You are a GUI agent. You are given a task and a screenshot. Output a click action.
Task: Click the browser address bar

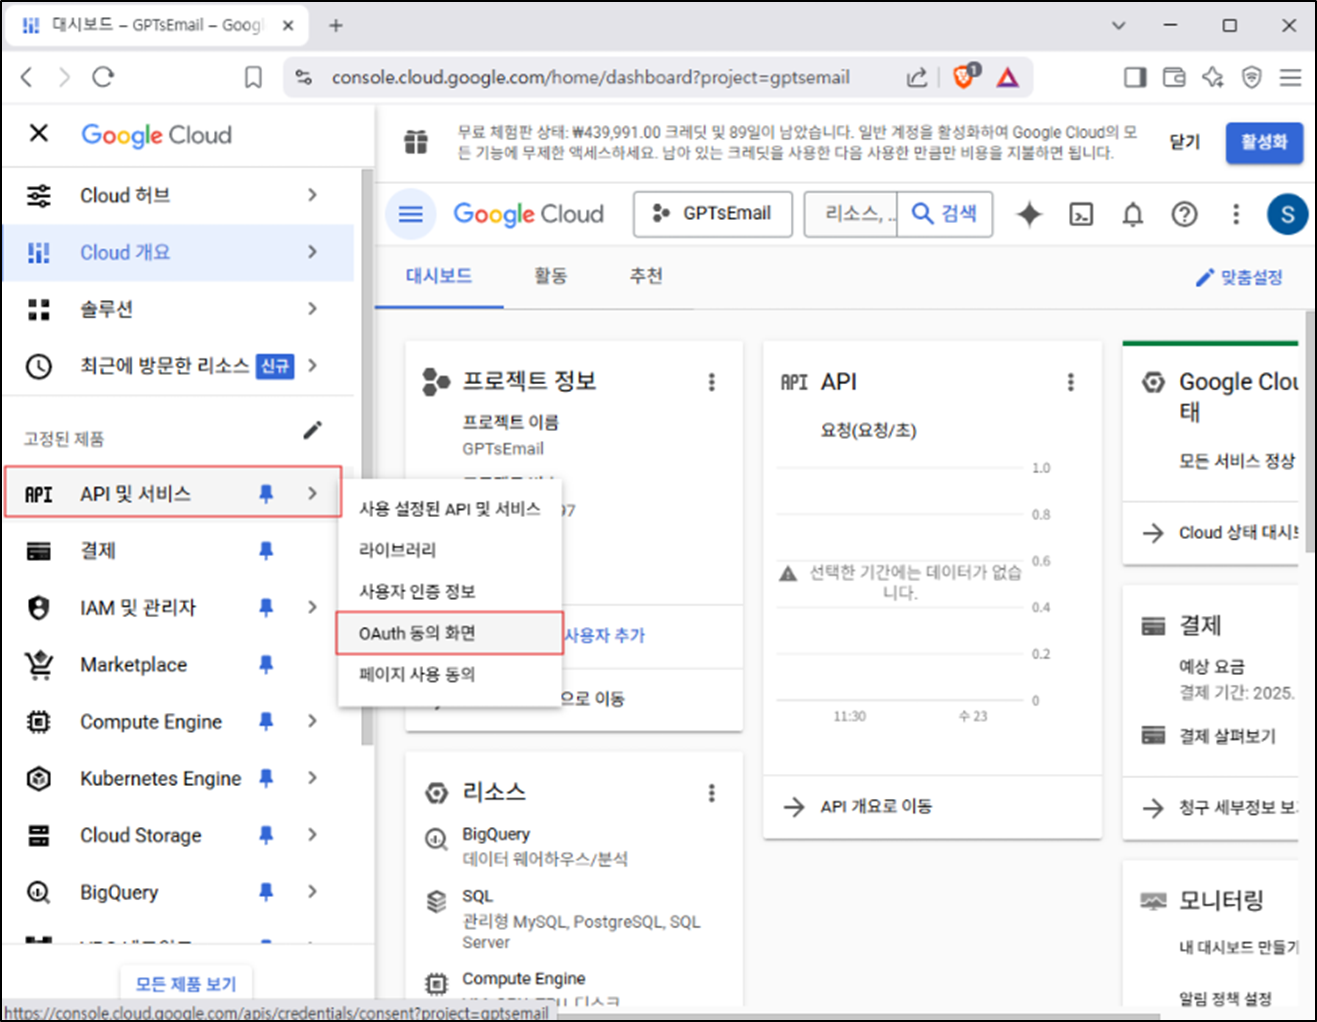pyautogui.click(x=590, y=77)
